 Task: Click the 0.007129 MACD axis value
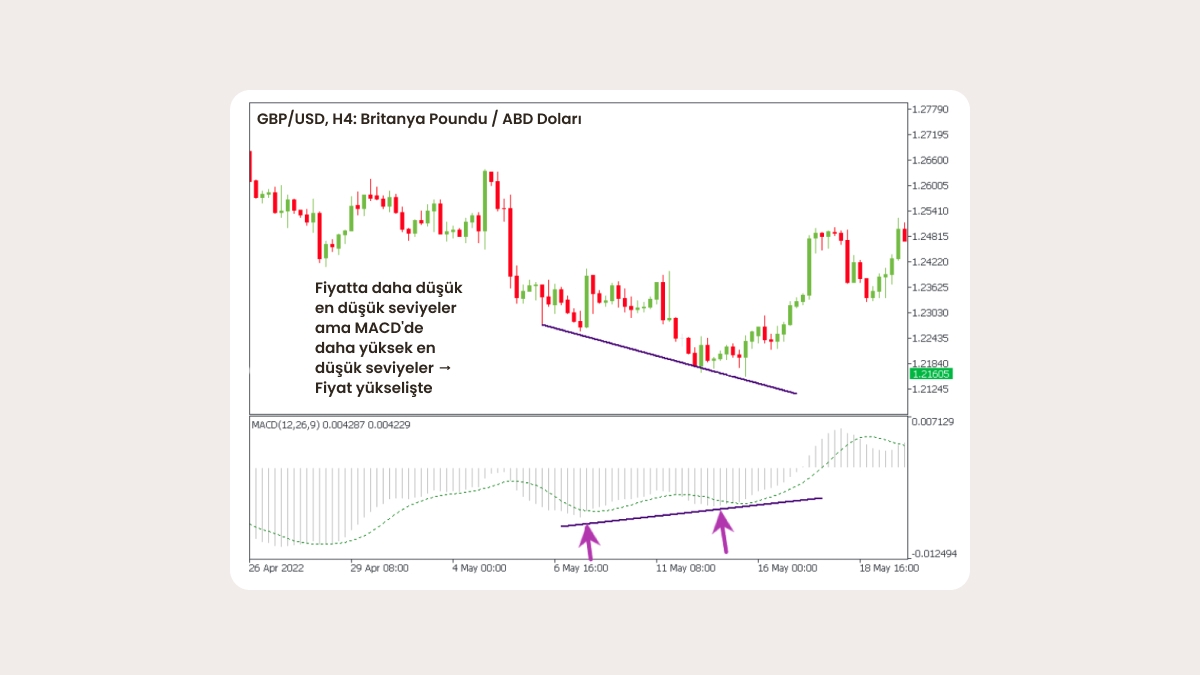point(932,422)
